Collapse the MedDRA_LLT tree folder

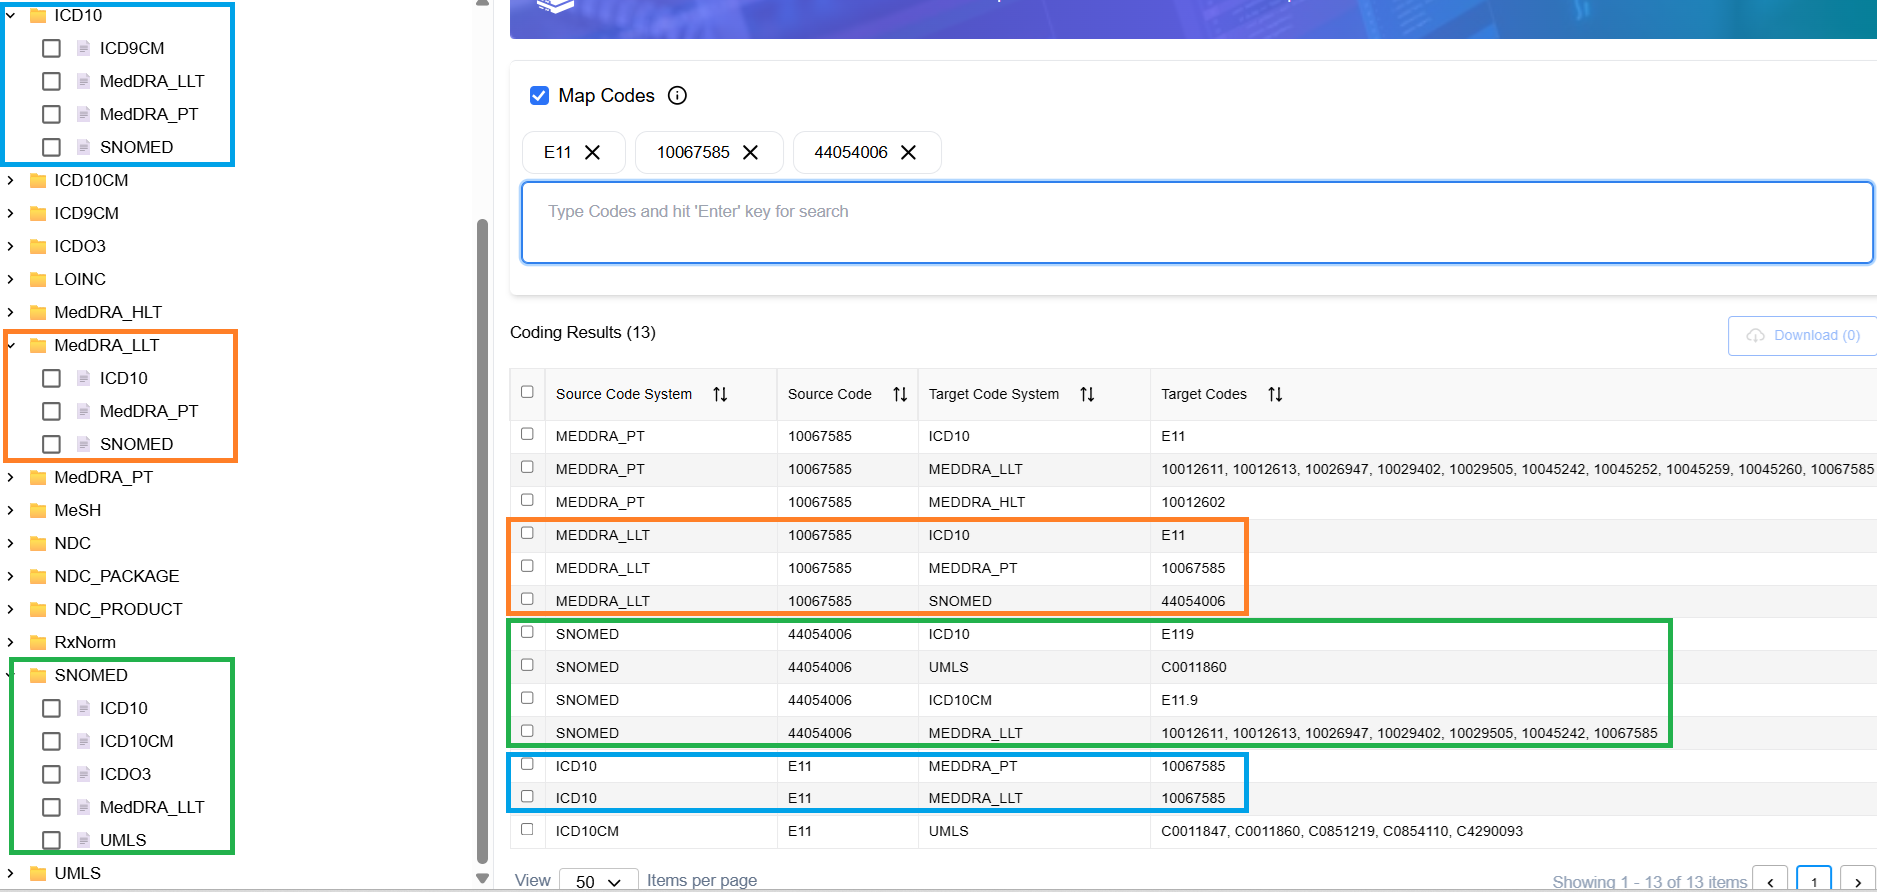[x=11, y=345]
